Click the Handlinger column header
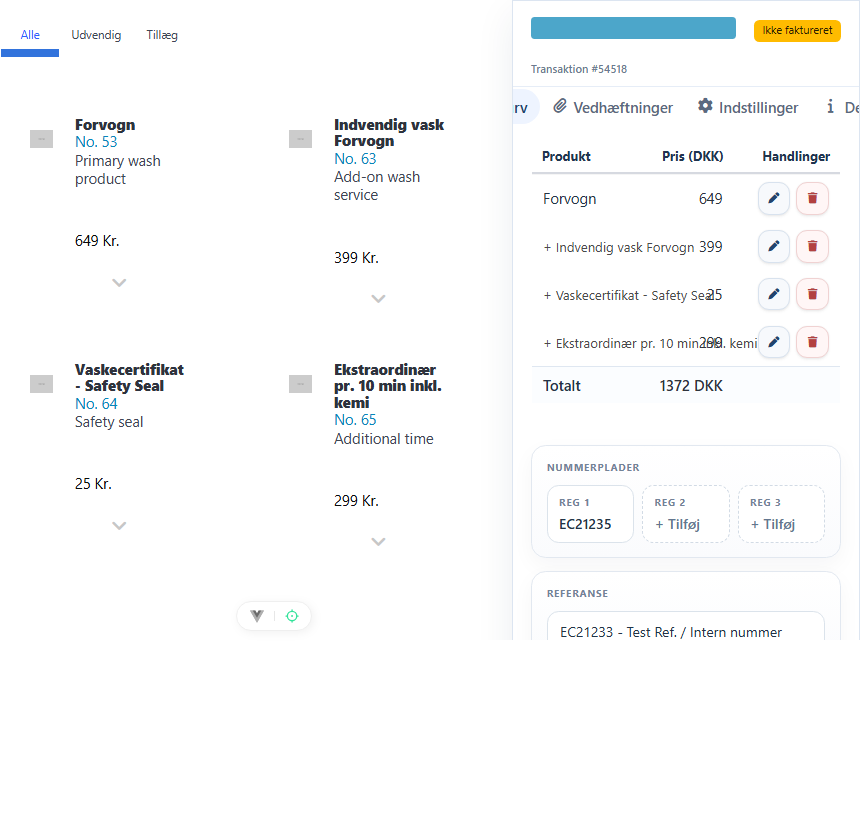The height and width of the screenshot is (840, 860). click(x=796, y=157)
